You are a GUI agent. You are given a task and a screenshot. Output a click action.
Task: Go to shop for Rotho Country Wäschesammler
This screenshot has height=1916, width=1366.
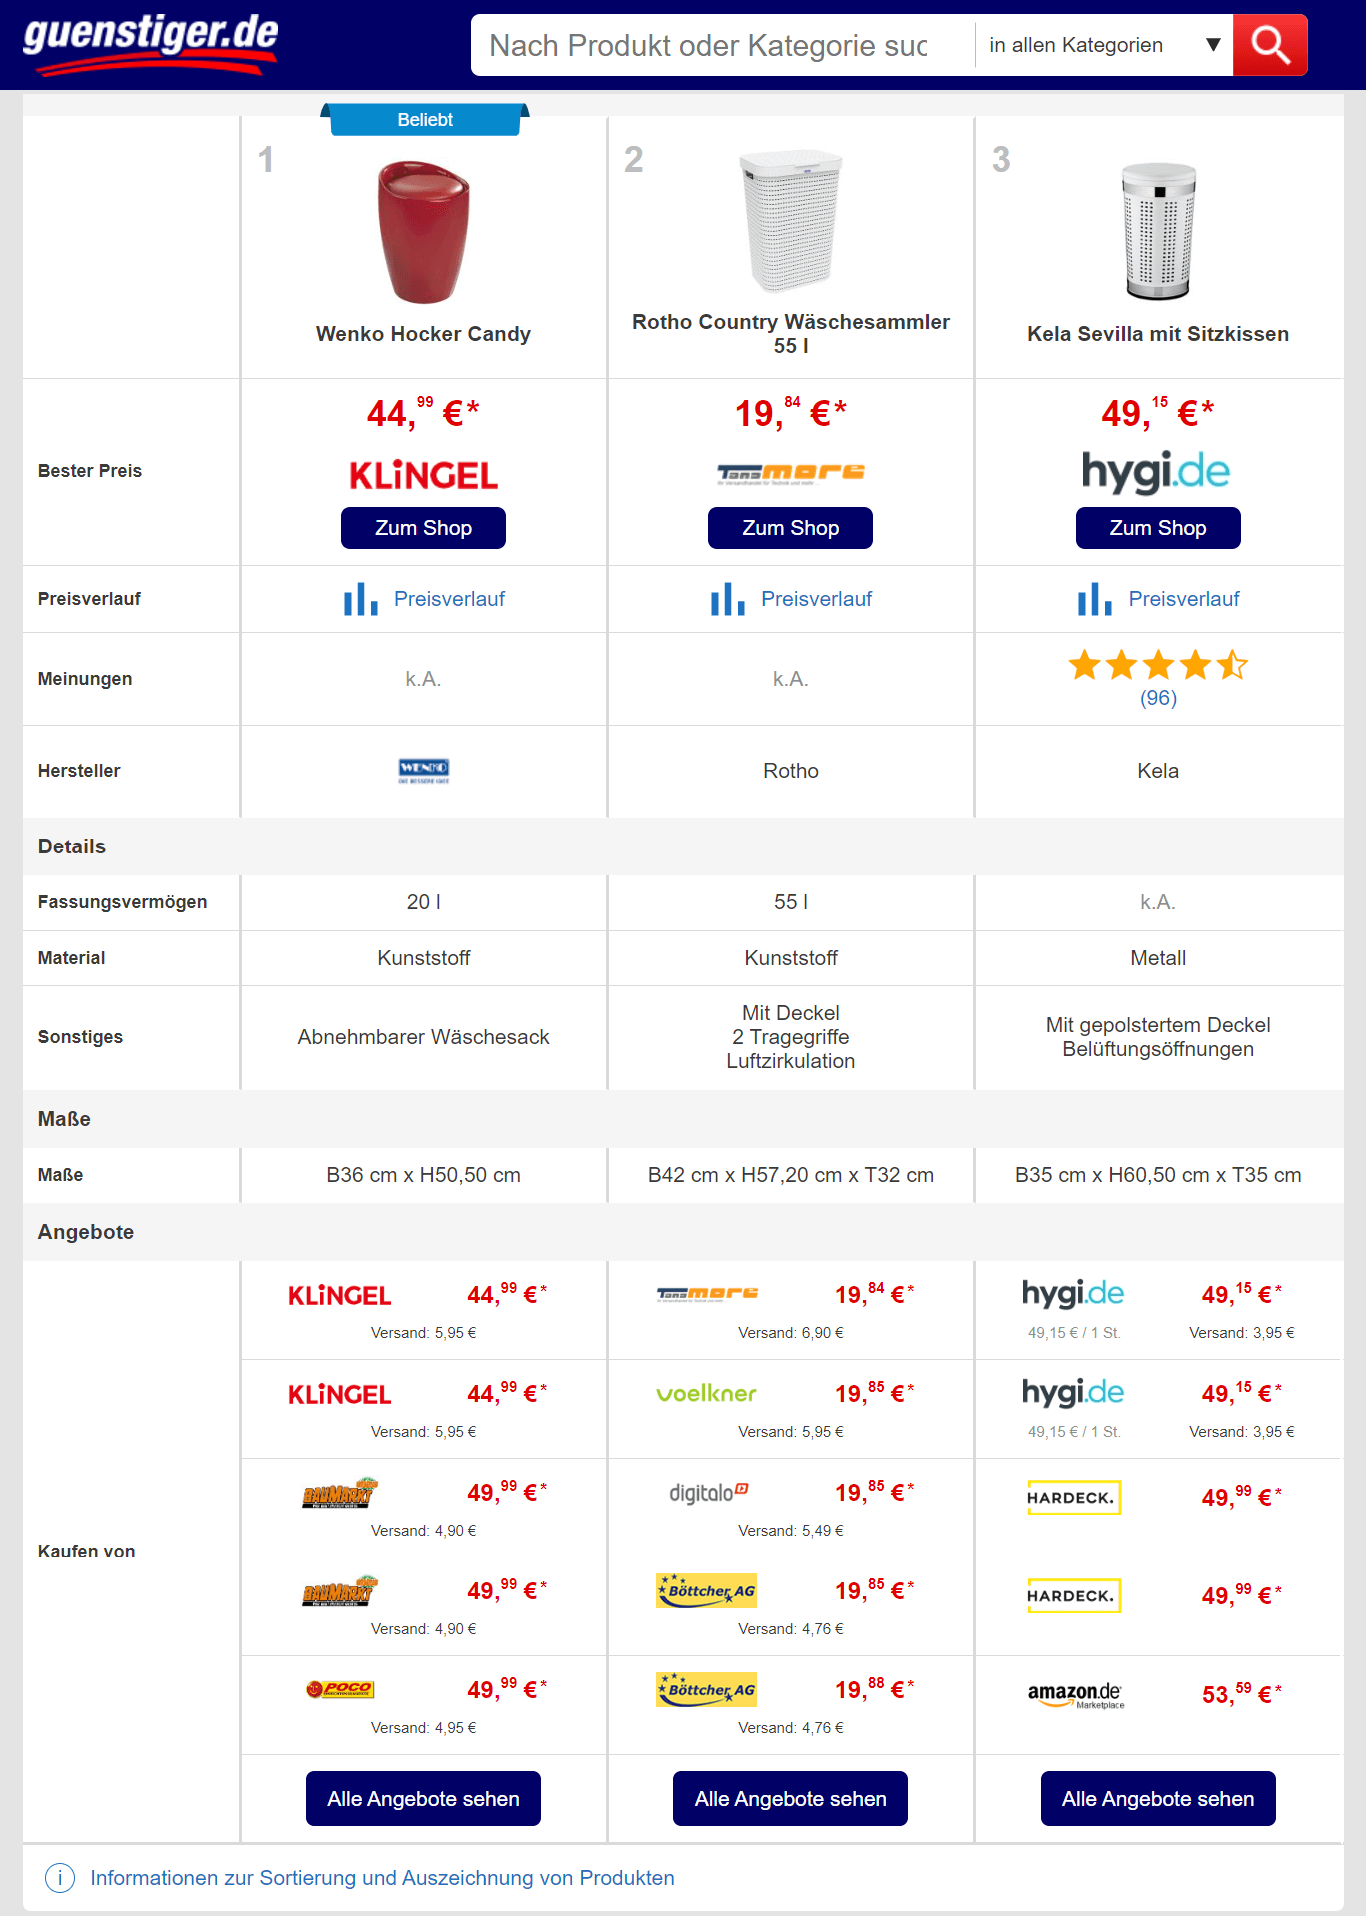tap(790, 528)
